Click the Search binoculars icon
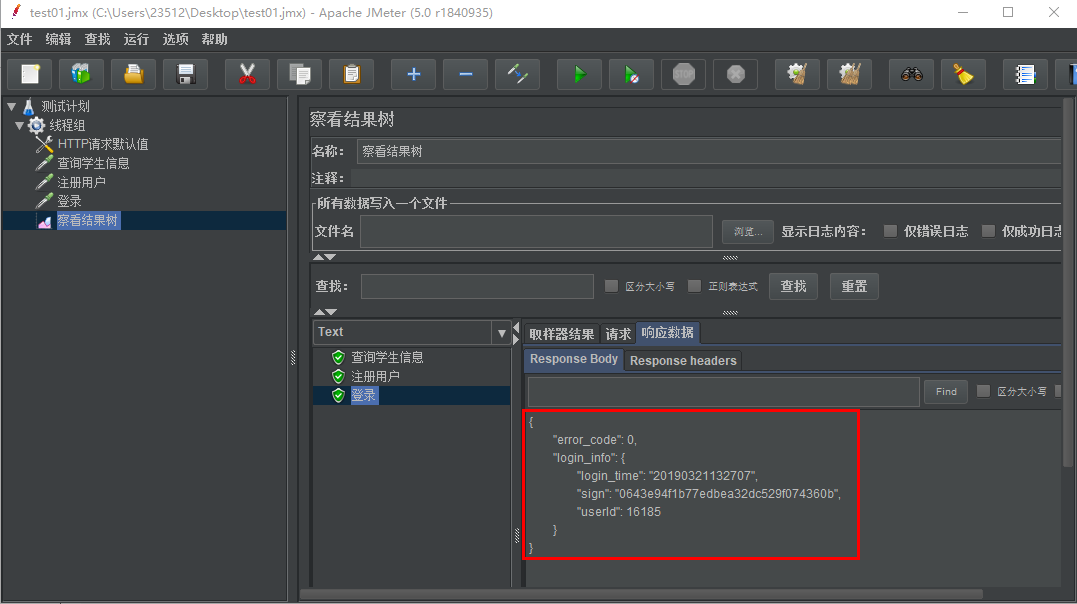Image resolution: width=1077 pixels, height=604 pixels. tap(911, 74)
